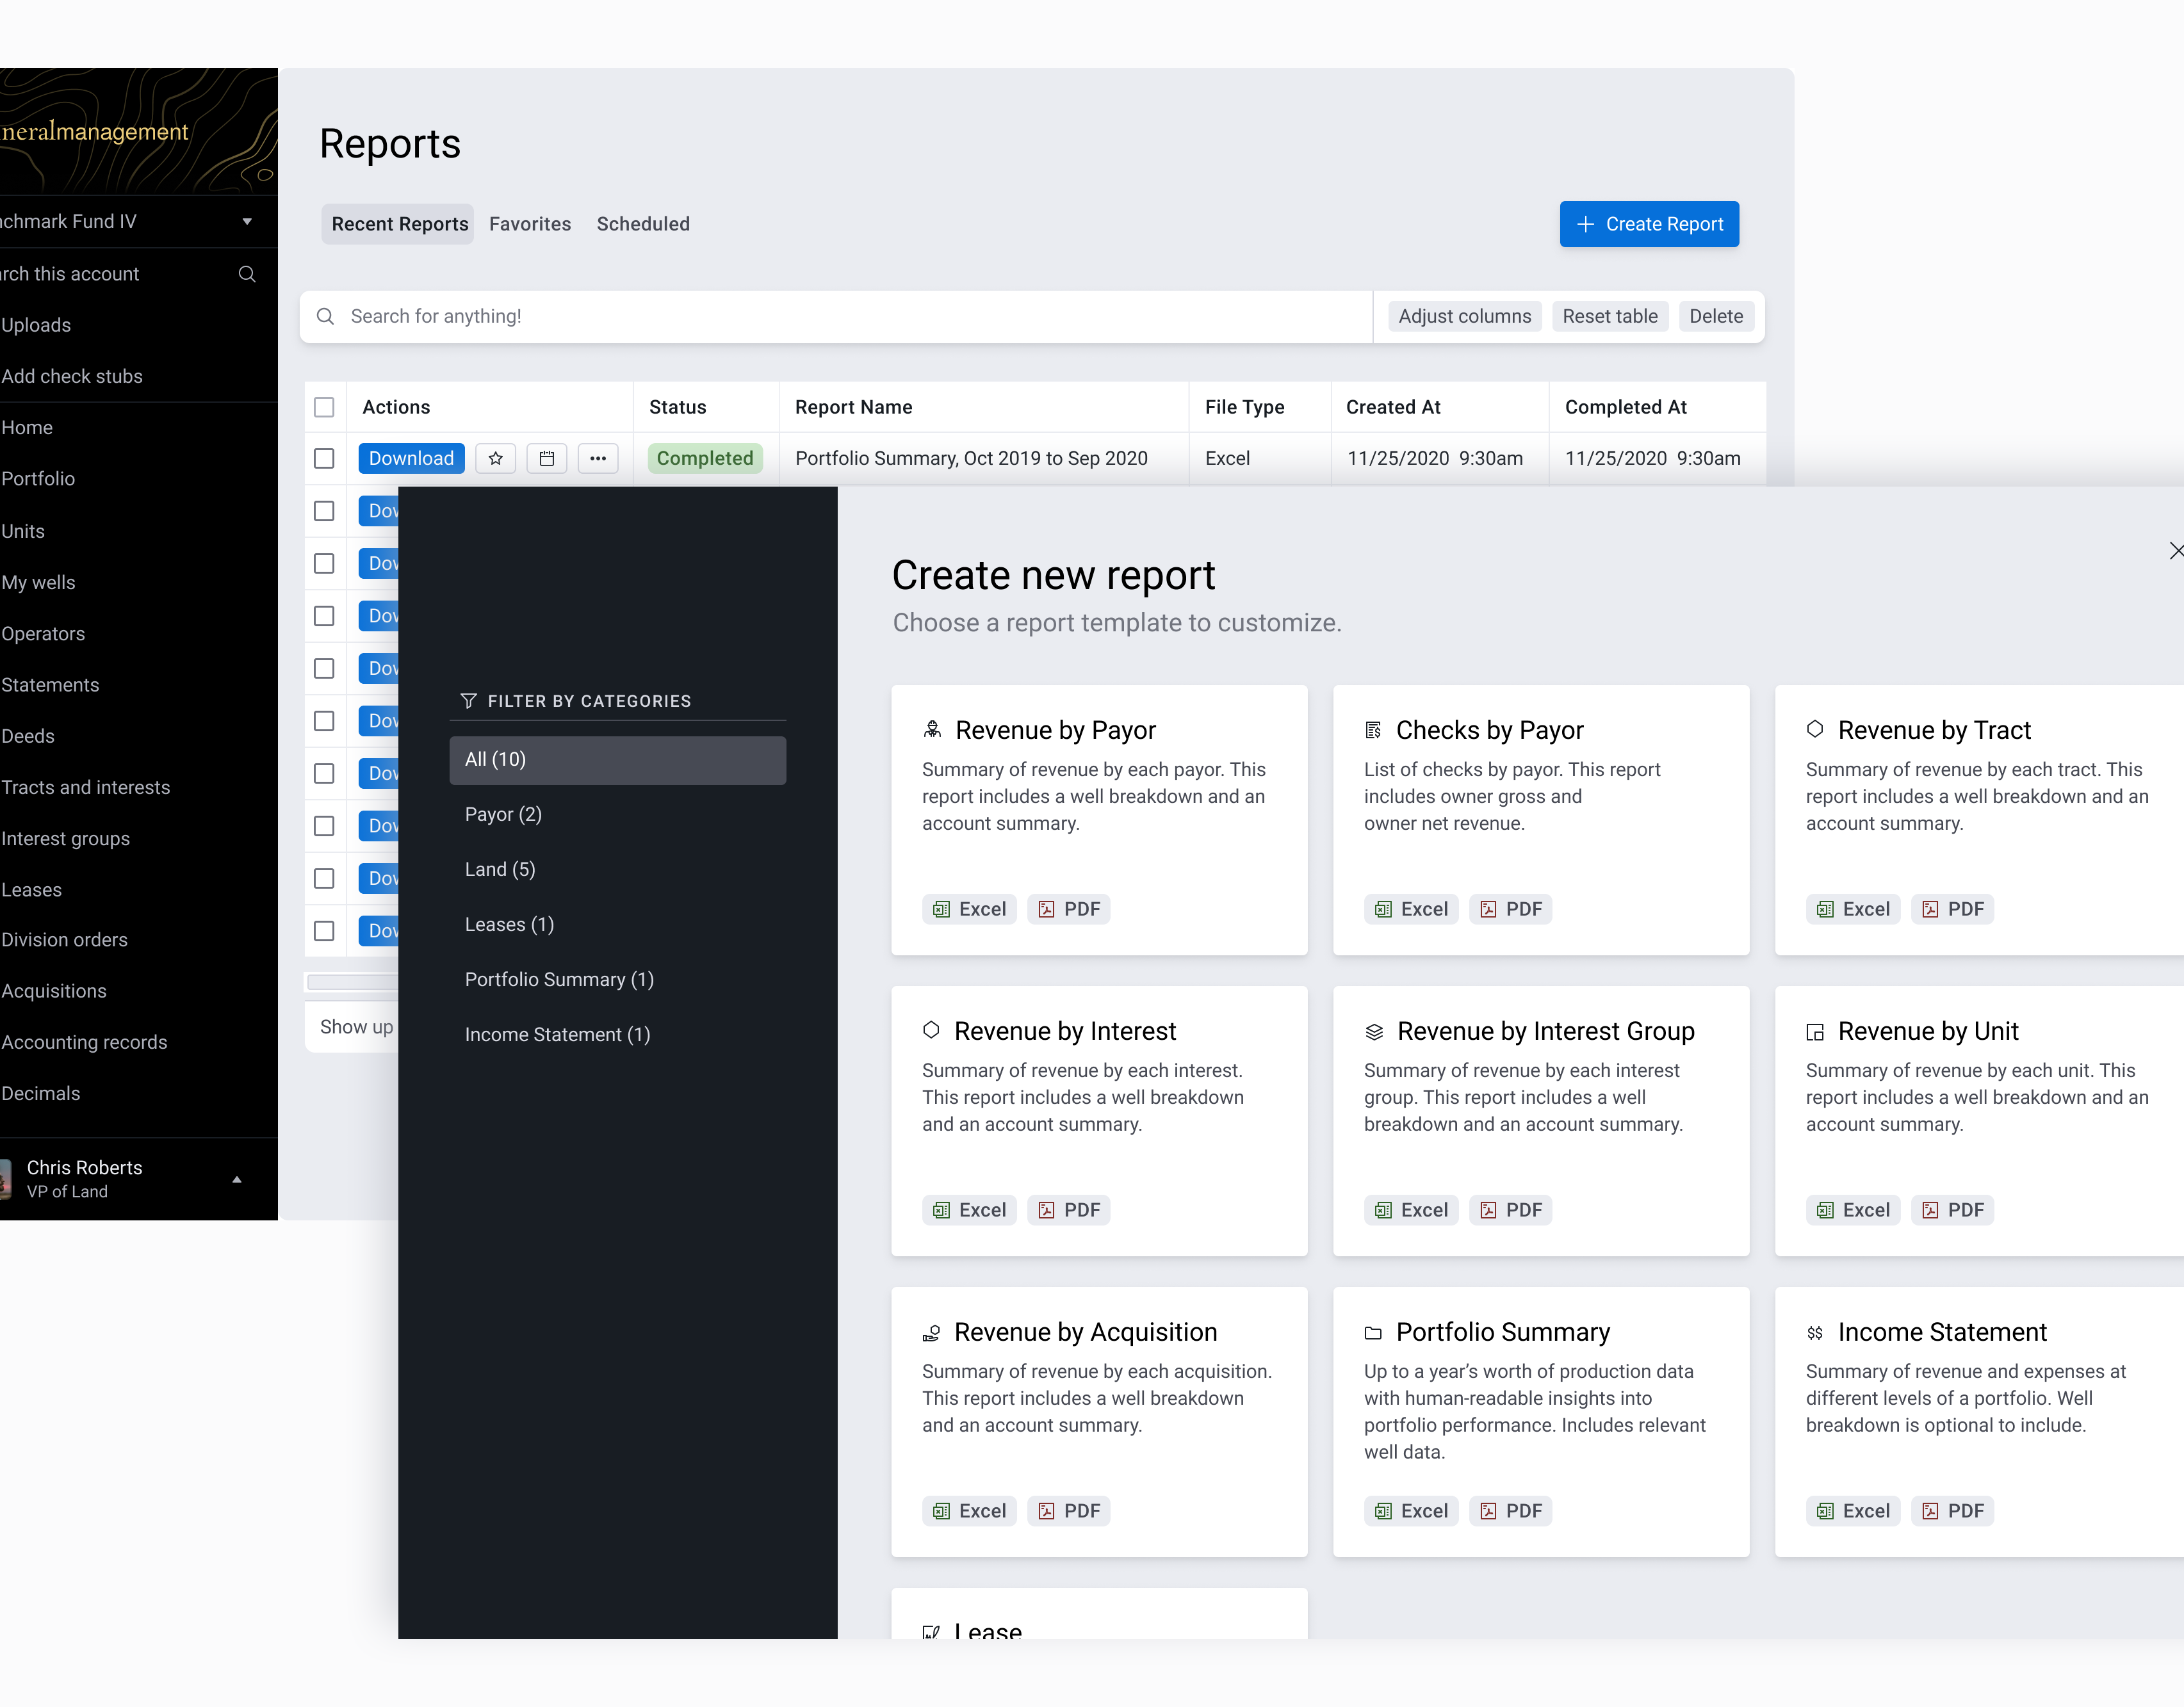2184x1707 pixels.
Task: Choose PDF format on Revenue by Payor card
Action: pyautogui.click(x=1069, y=909)
